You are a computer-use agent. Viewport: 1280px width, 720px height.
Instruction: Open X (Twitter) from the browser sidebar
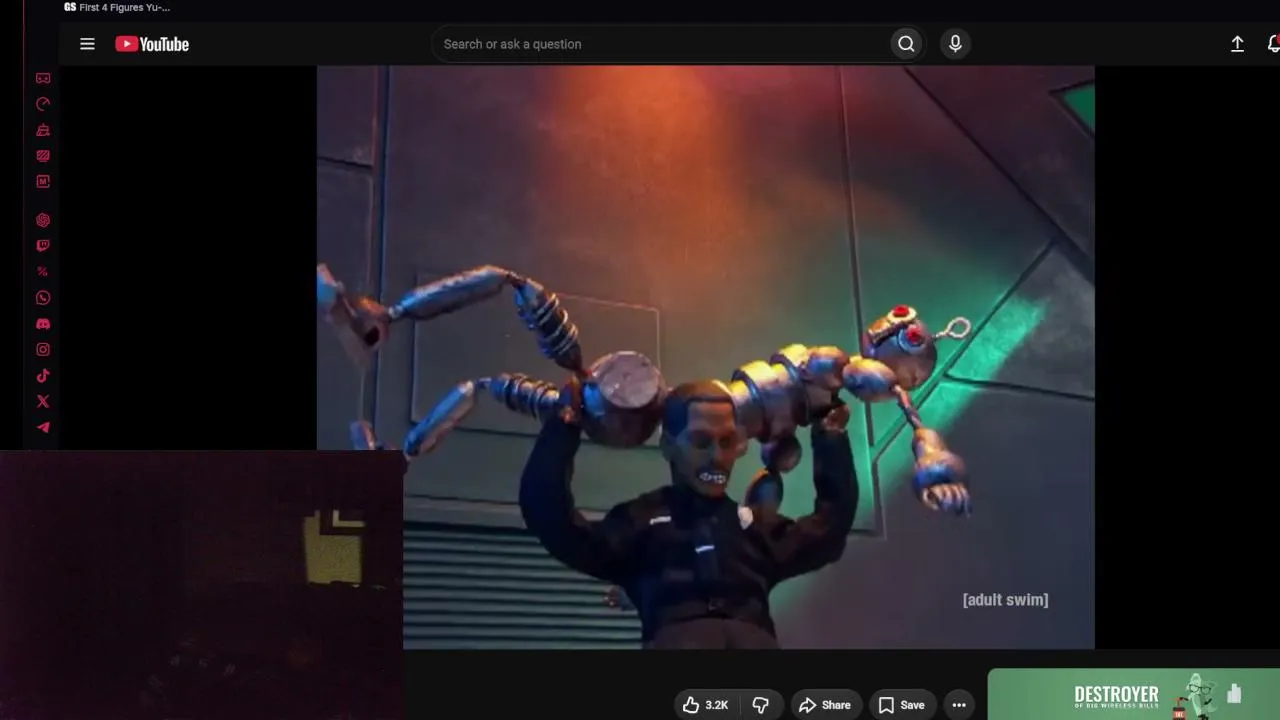coord(43,402)
